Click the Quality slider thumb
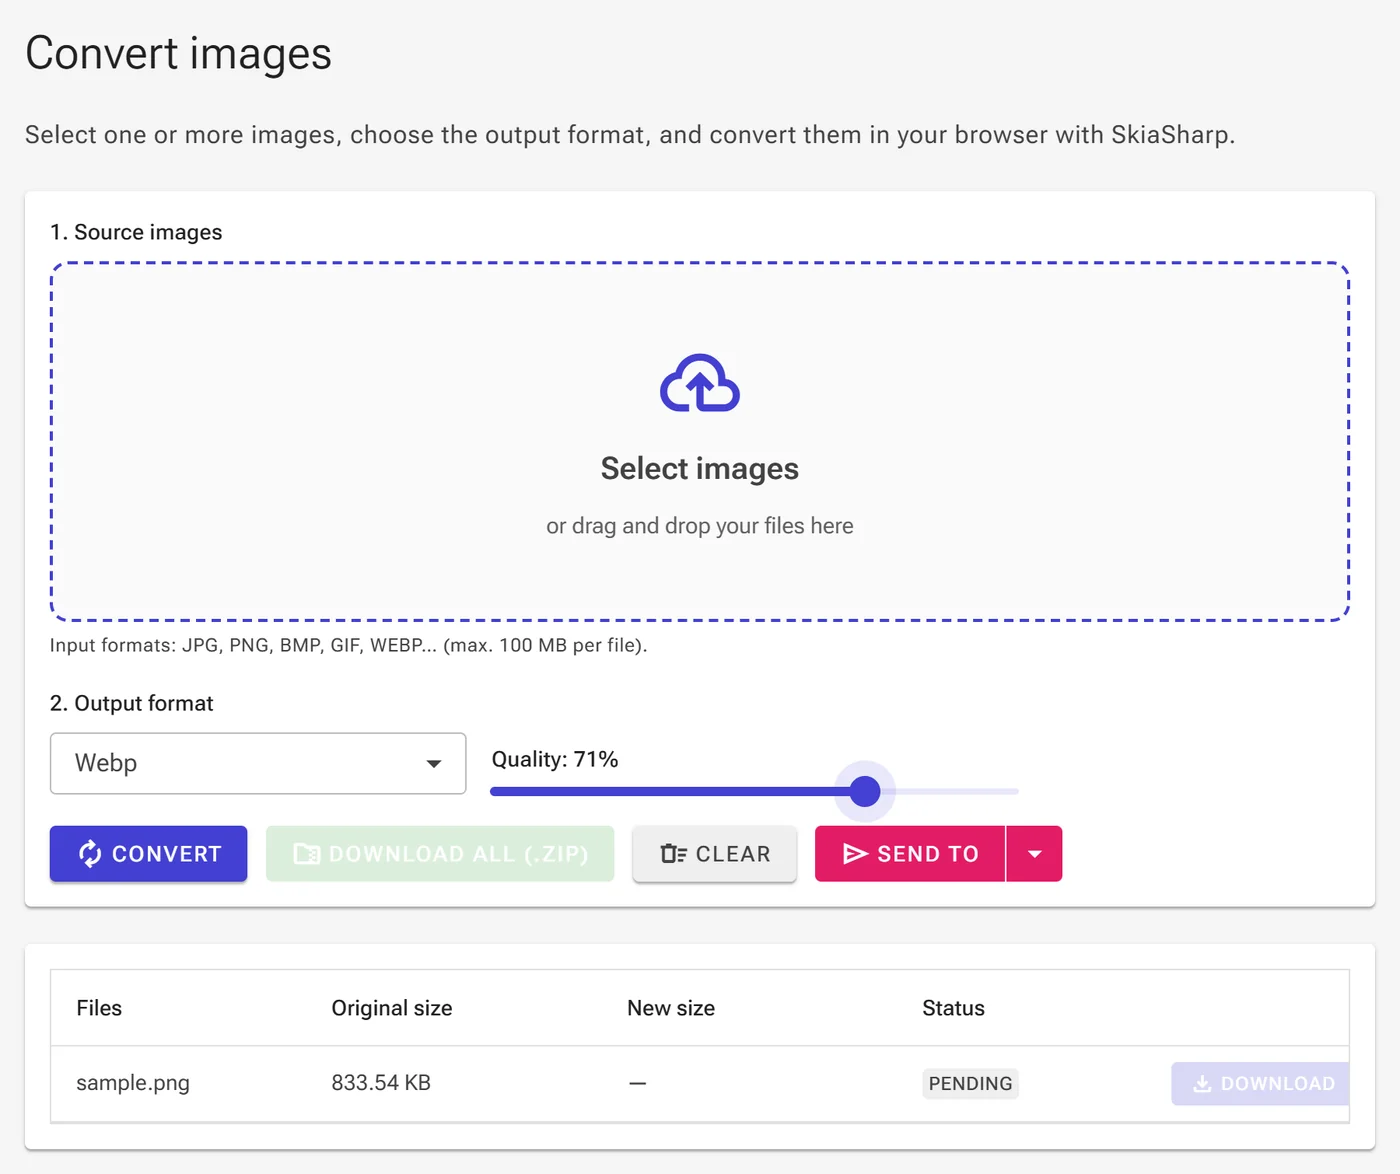Screen dimensions: 1400x1174 point(865,791)
